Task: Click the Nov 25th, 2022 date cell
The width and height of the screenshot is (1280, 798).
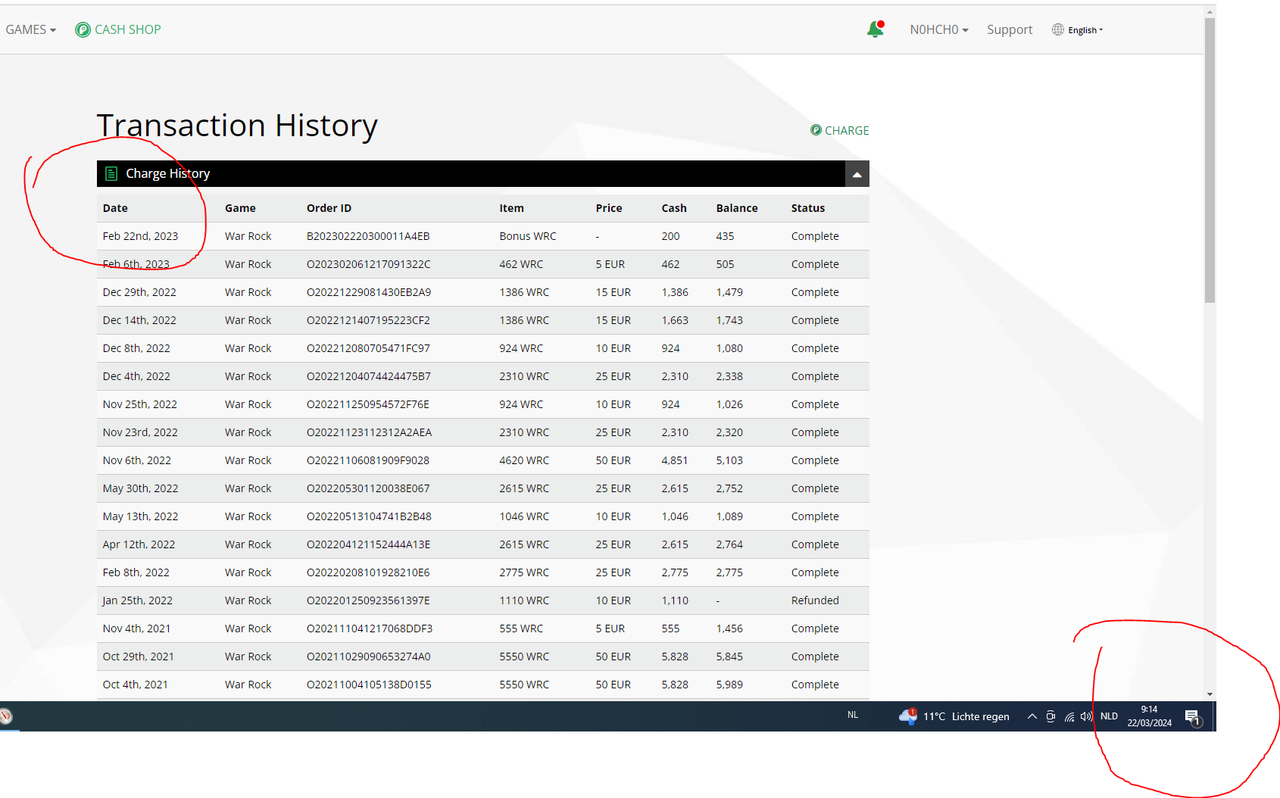Action: (x=140, y=404)
